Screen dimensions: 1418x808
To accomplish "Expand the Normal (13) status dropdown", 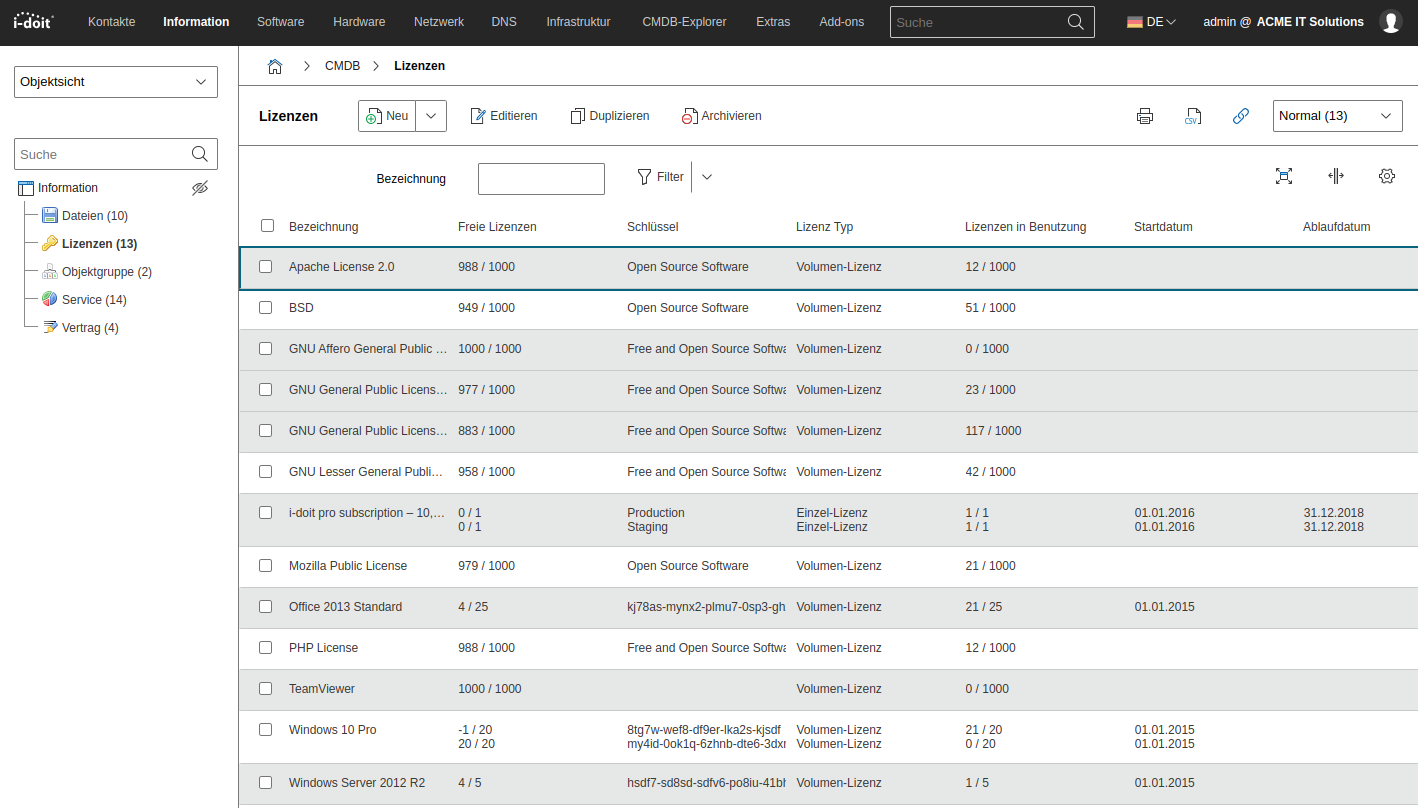I will tap(1337, 116).
